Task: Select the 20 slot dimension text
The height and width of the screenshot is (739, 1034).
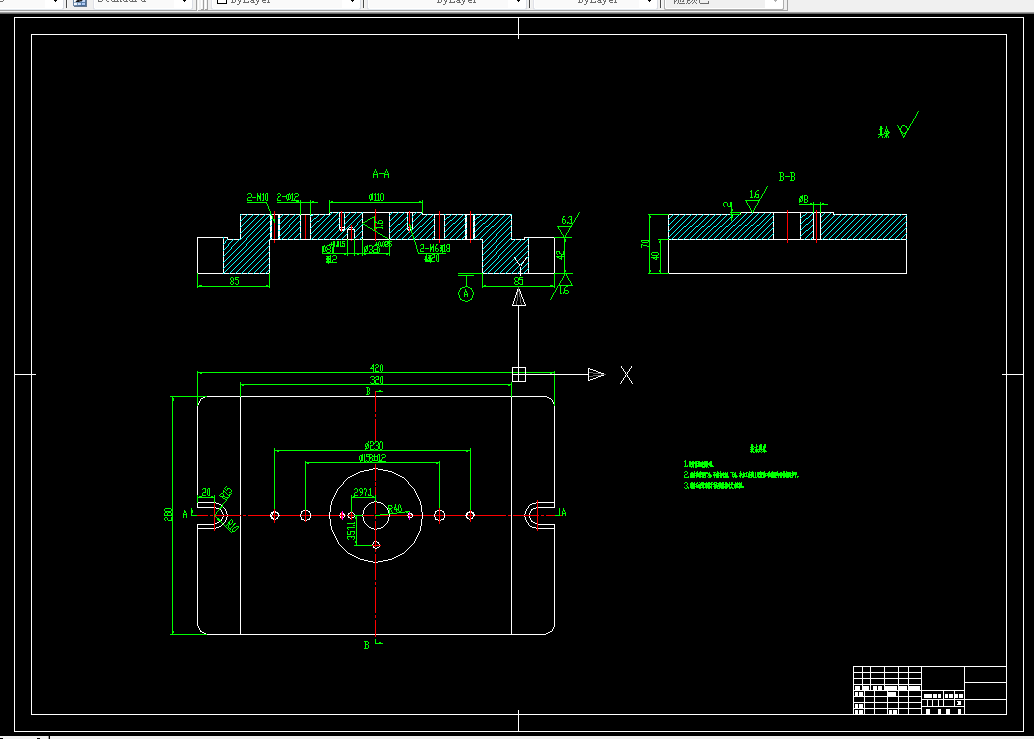Action: 206,492
